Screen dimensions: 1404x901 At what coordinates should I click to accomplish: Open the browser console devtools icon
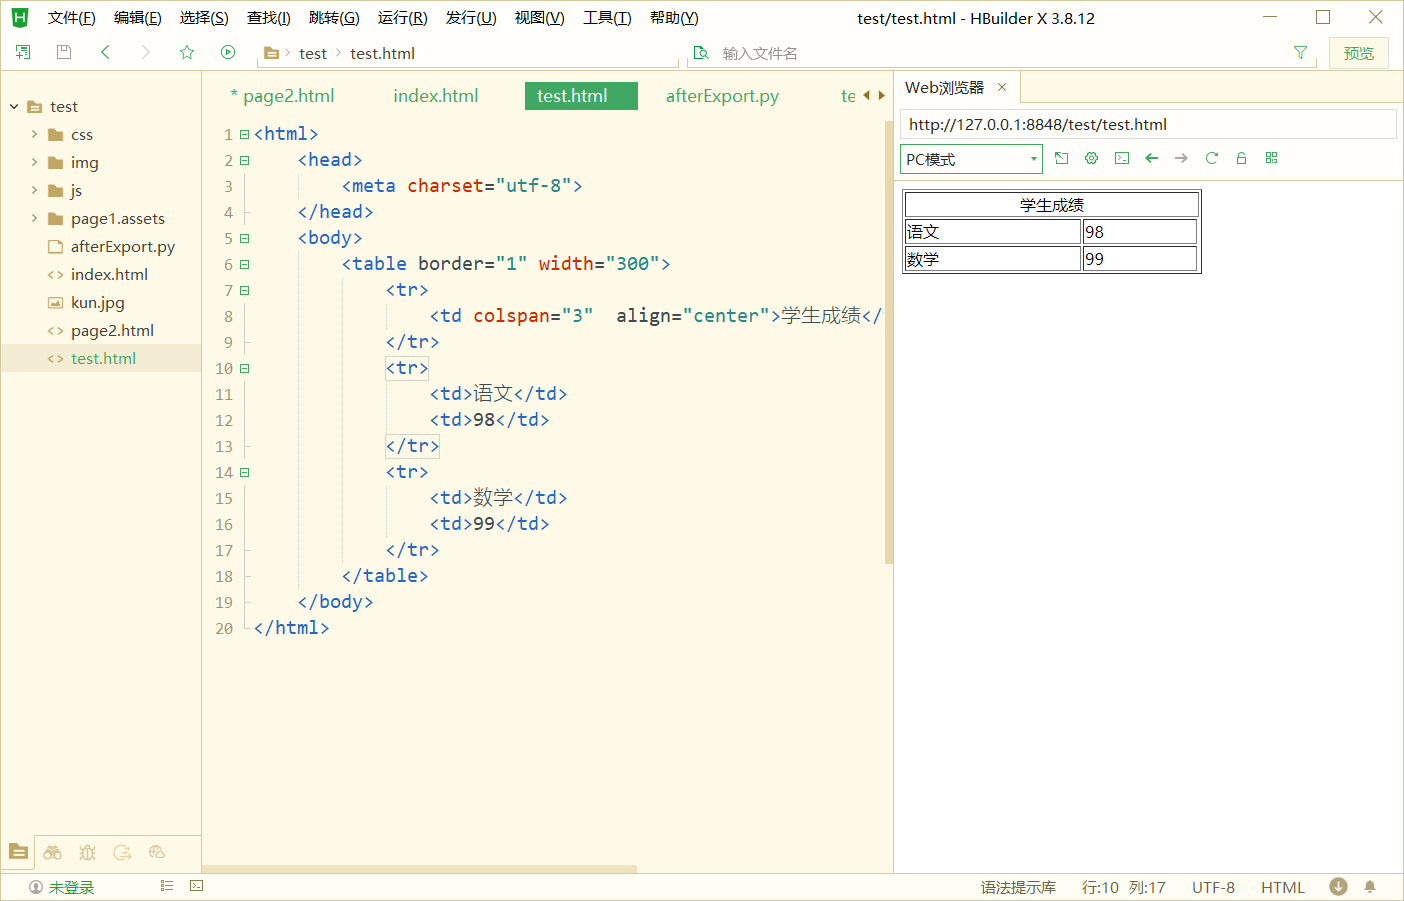pyautogui.click(x=1122, y=158)
